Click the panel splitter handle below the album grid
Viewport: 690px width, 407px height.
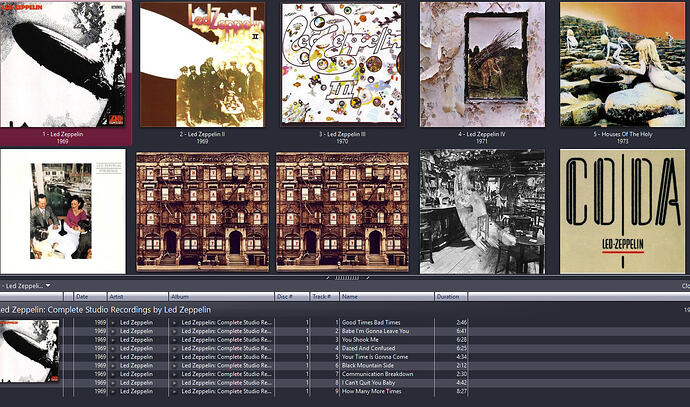pyautogui.click(x=347, y=278)
